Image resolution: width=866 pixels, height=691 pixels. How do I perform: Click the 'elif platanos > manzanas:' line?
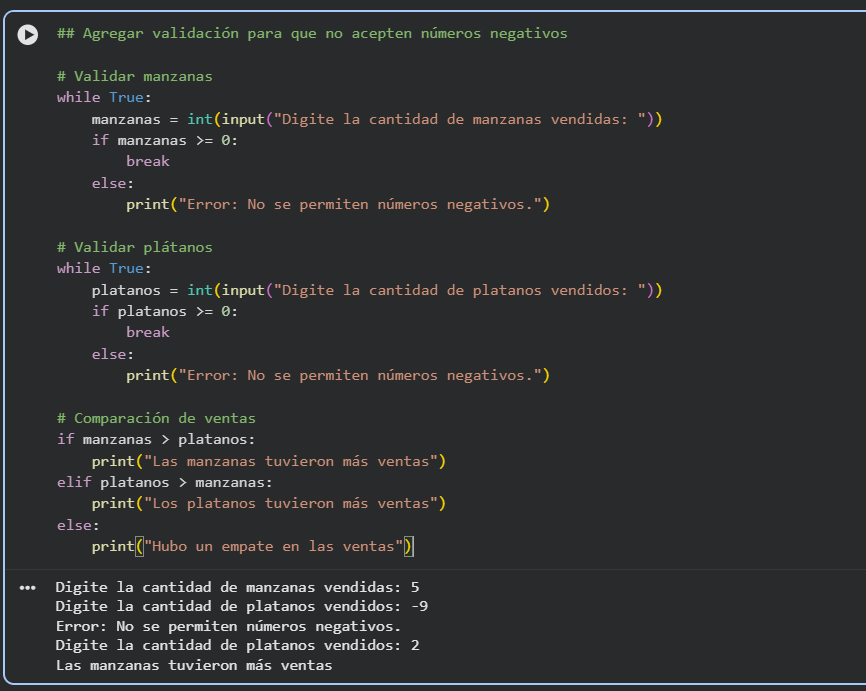click(x=165, y=482)
